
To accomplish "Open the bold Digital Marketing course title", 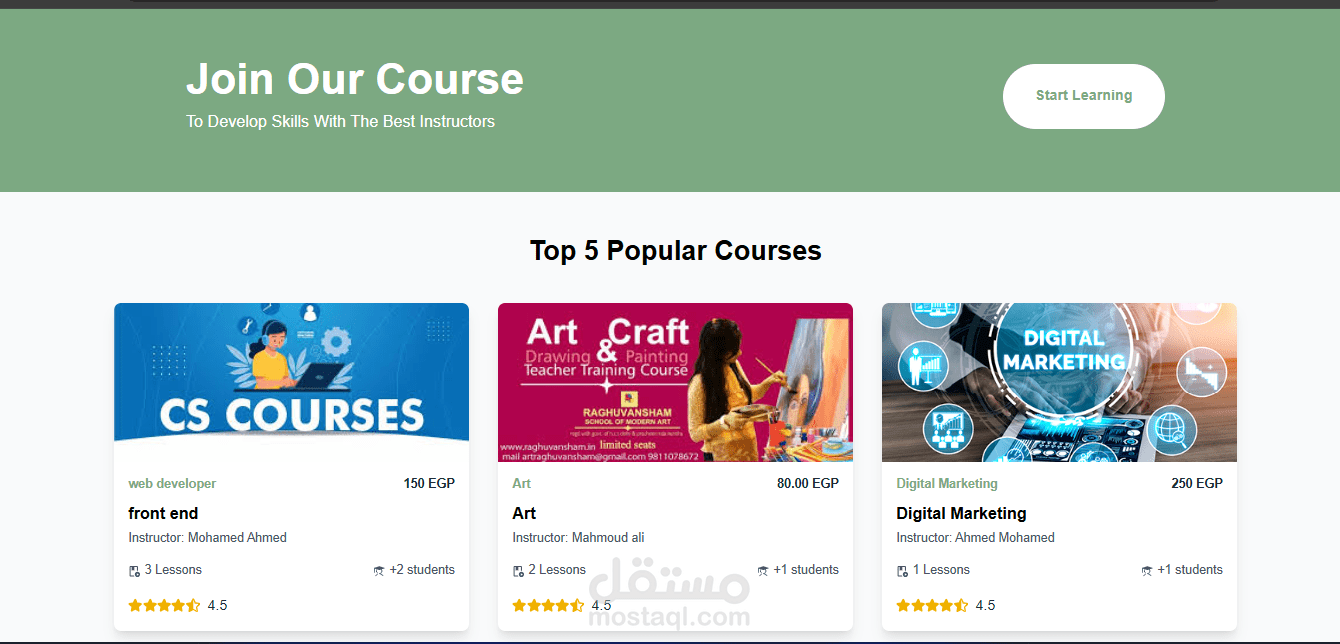I will tap(961, 513).
